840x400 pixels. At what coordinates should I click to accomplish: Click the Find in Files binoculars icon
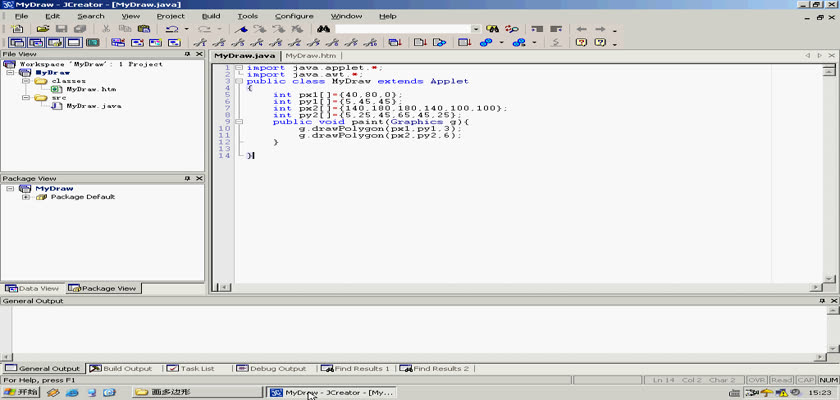pos(492,29)
